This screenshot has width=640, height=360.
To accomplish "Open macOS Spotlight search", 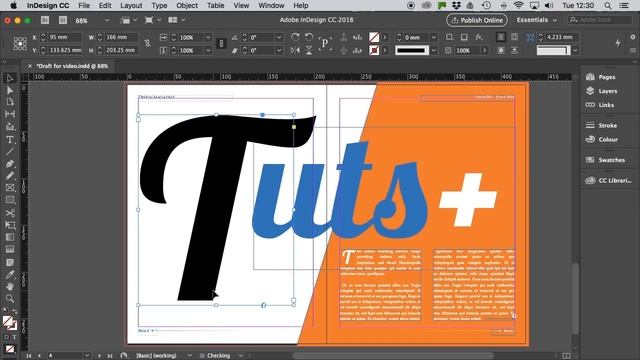I will 608,5.
